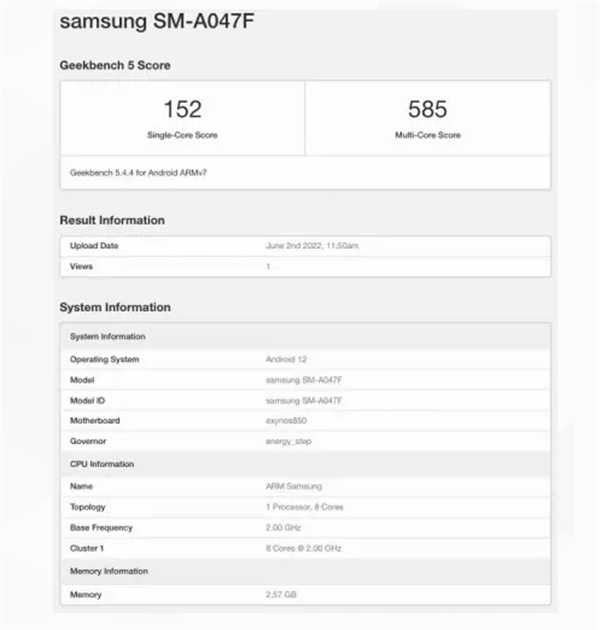This screenshot has width=600, height=630.
Task: Click the Governor value energy_step
Action: (289, 441)
